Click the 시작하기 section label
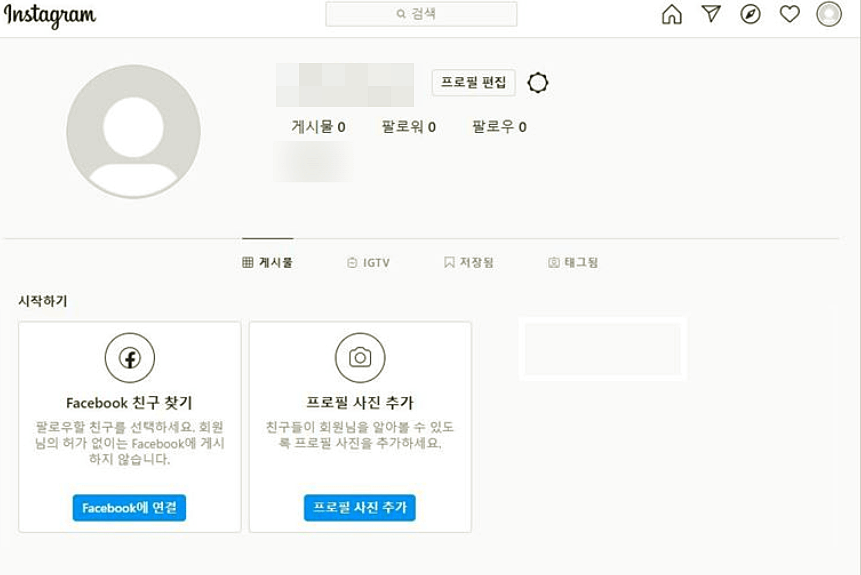Viewport: 861px width, 575px height. [x=43, y=301]
